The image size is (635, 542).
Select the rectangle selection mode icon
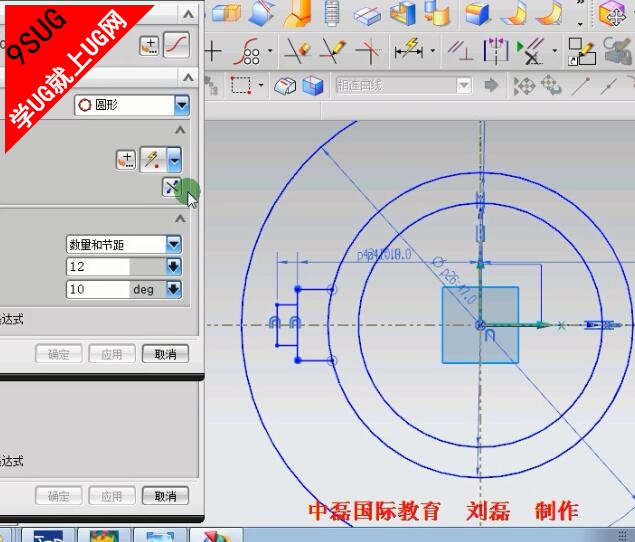pyautogui.click(x=241, y=85)
